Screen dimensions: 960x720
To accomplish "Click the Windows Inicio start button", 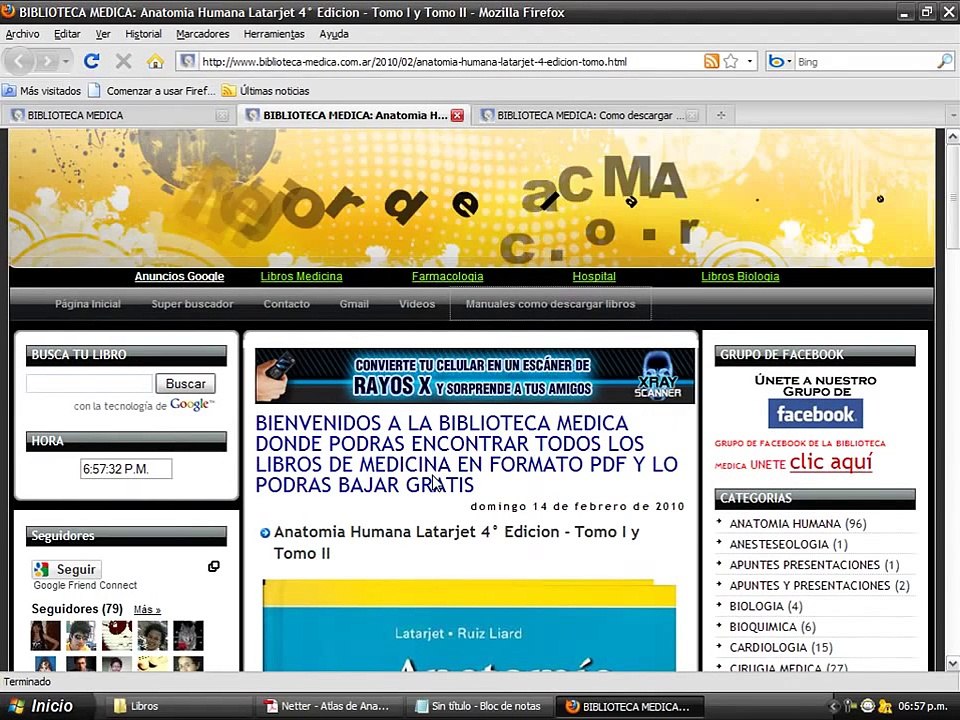I will coord(46,707).
